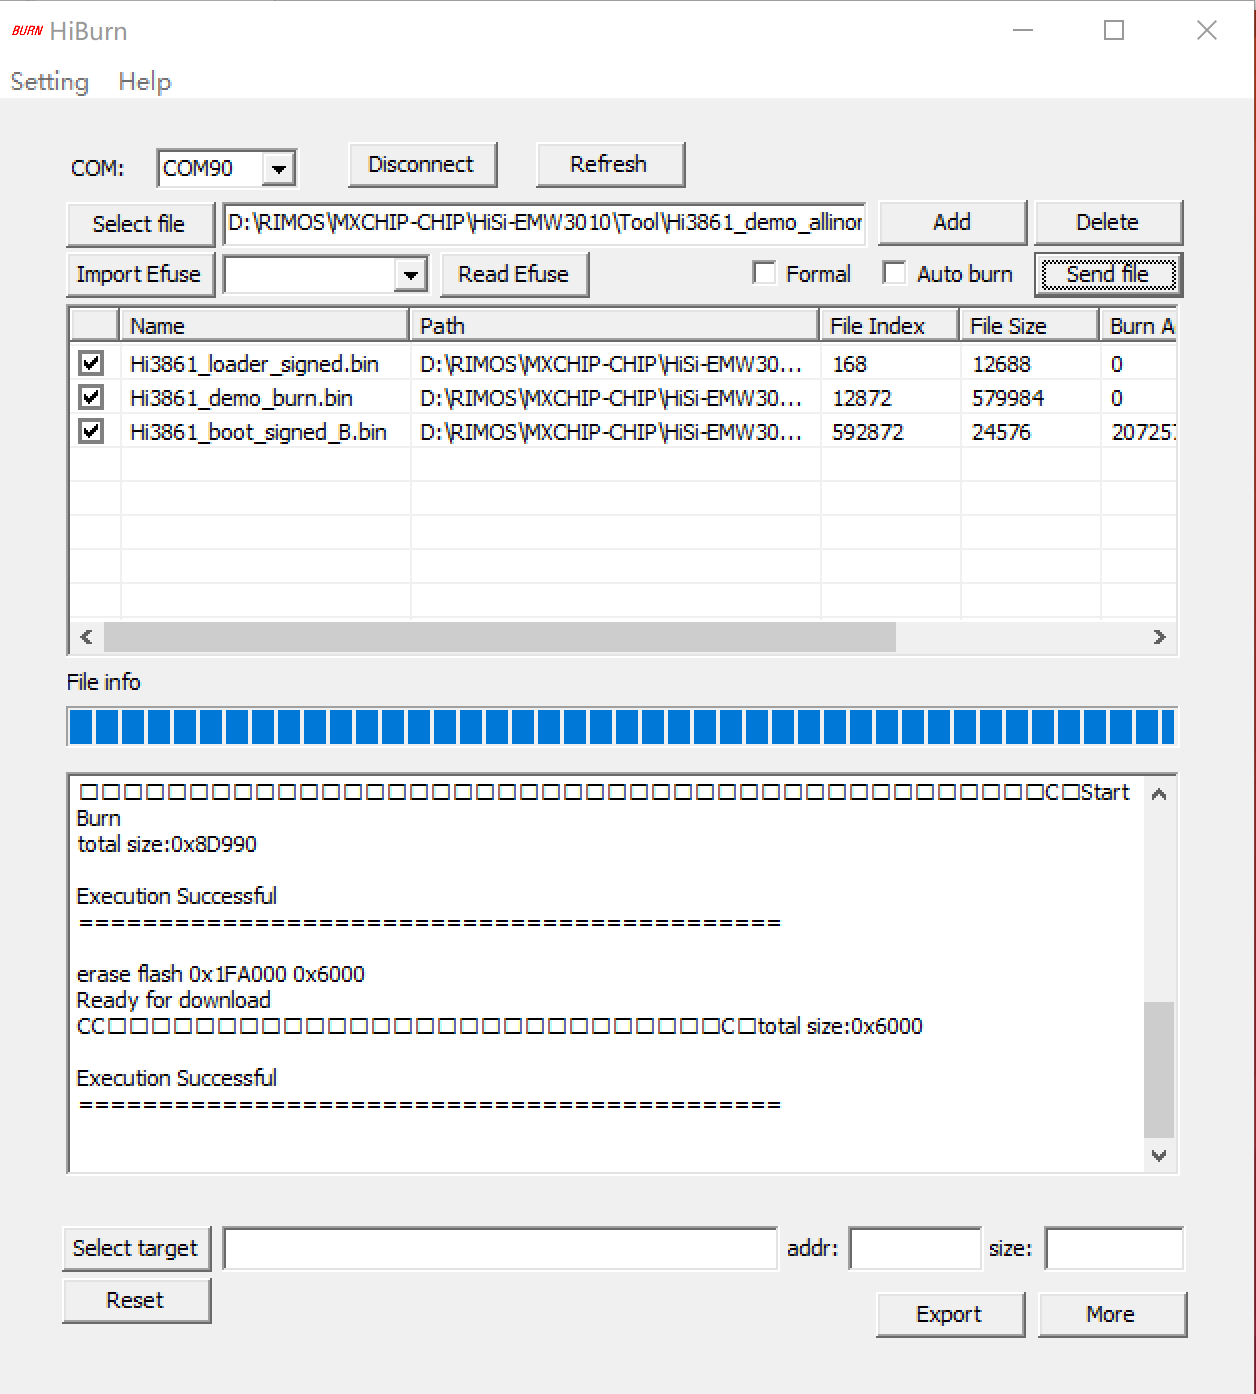Viewport: 1256px width, 1394px height.
Task: Click the burn progress bar
Action: coord(622,727)
